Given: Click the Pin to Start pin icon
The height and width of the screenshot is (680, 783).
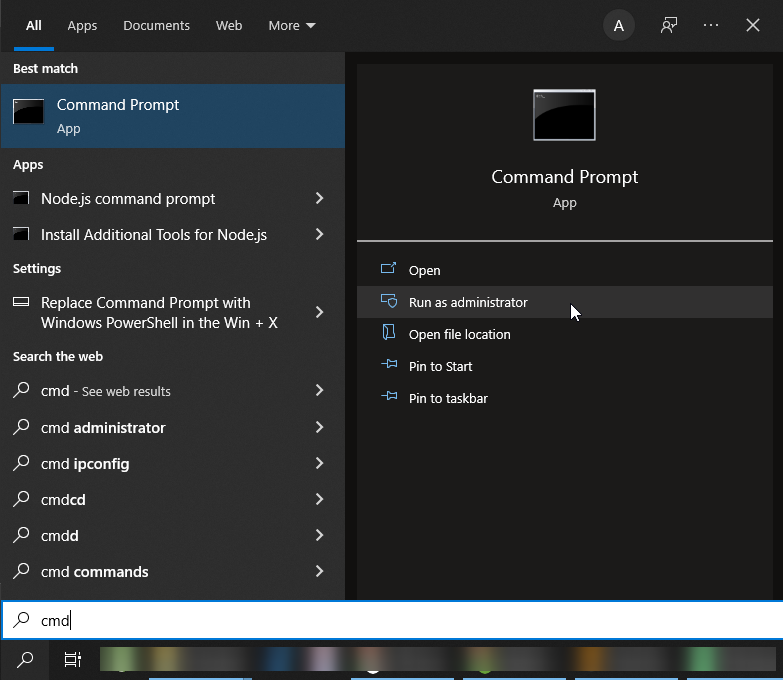Looking at the screenshot, I should point(389,364).
